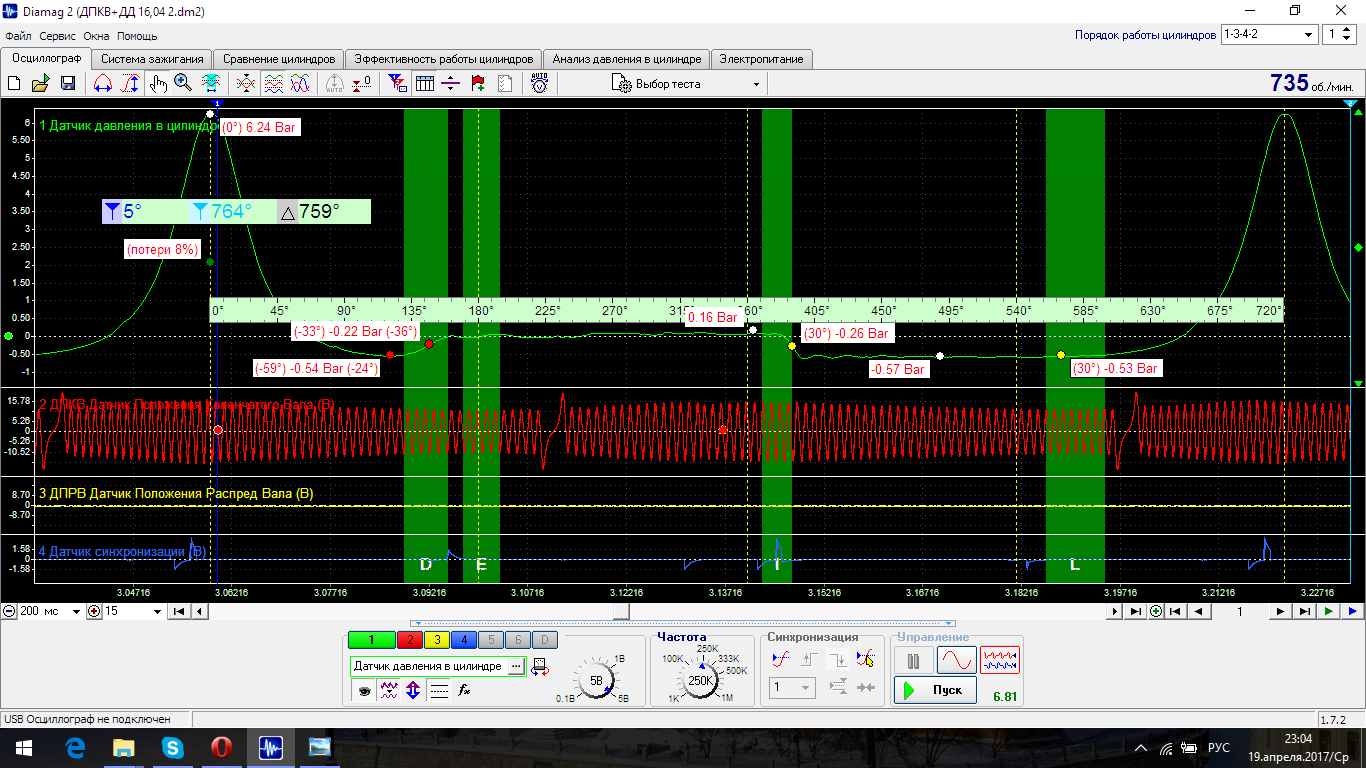Show the table grid view icon
The width and height of the screenshot is (1366, 768).
click(x=424, y=84)
